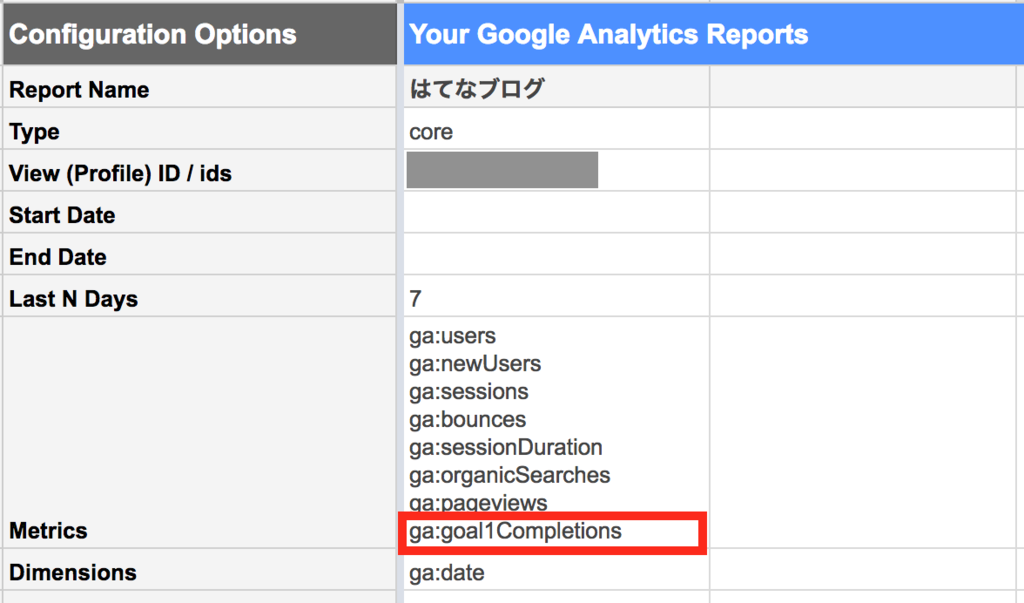The height and width of the screenshot is (603, 1024).
Task: Select the empty End Date value cell
Action: [555, 257]
